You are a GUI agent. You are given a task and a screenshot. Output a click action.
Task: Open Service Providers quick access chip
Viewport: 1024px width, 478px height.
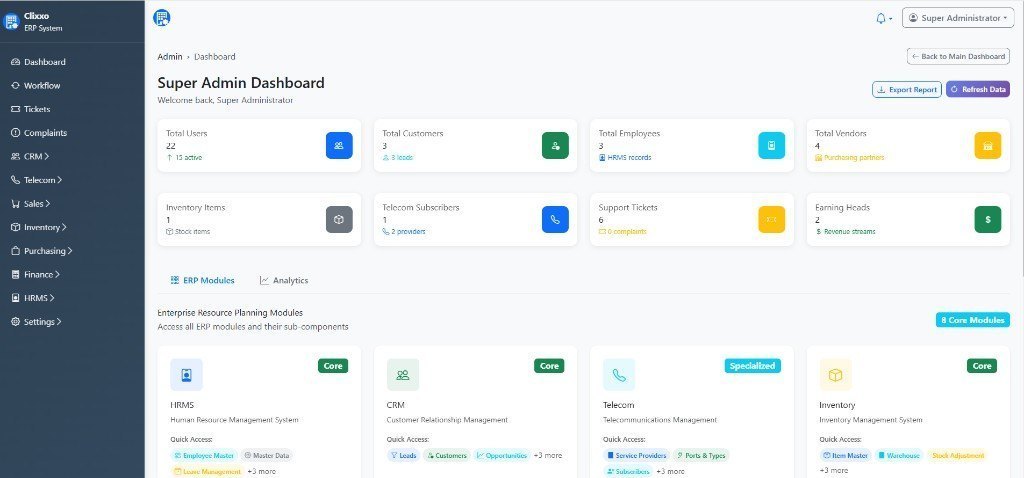637,455
